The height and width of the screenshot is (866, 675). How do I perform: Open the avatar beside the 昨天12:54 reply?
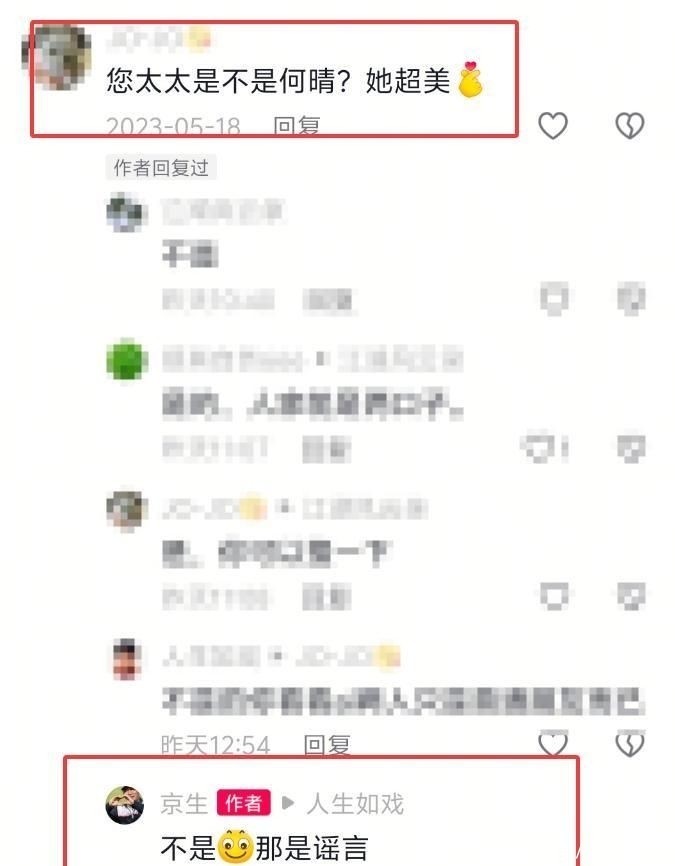point(127,659)
